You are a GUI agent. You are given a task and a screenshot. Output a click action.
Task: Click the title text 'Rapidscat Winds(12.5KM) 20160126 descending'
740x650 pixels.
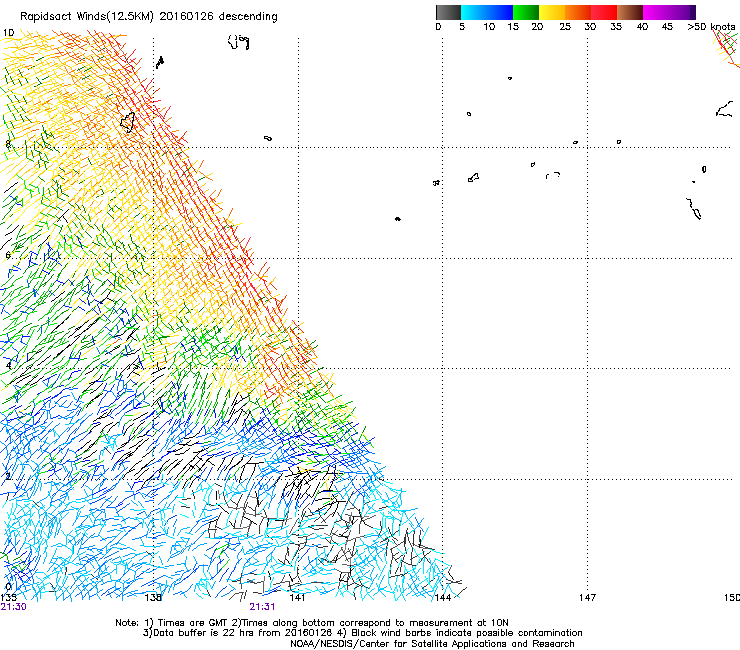click(x=149, y=17)
